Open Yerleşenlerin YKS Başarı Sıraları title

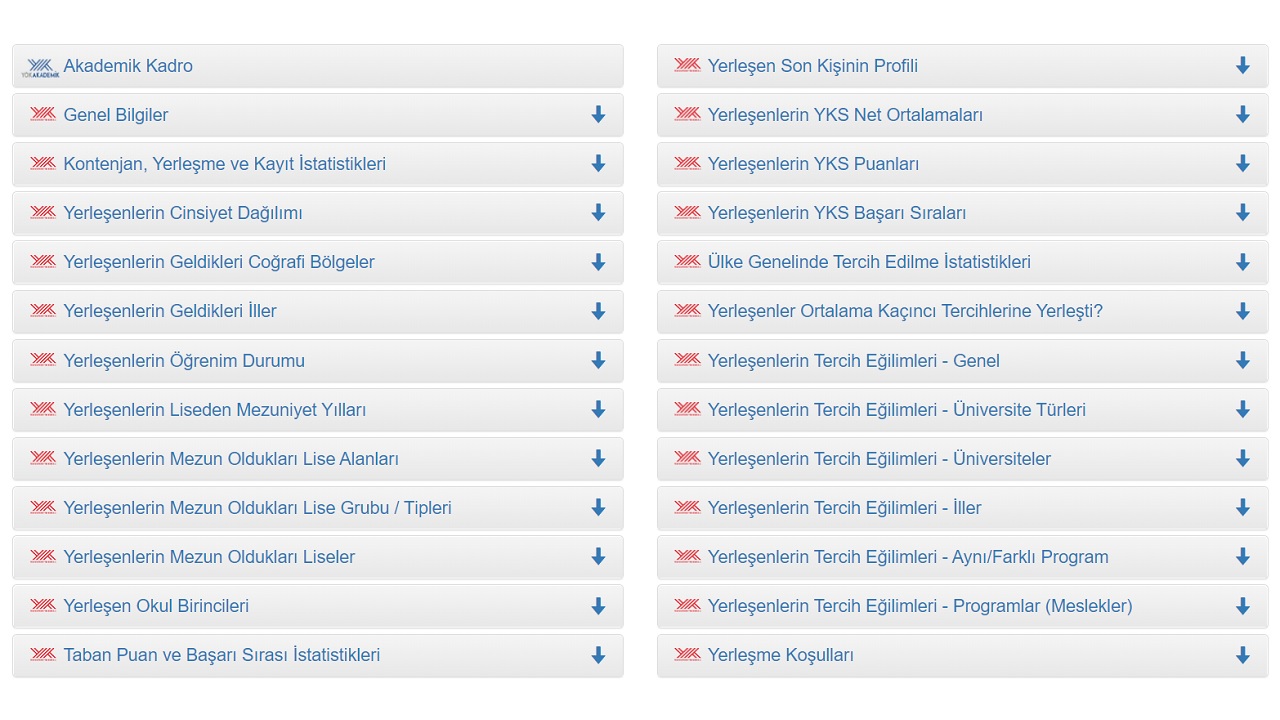pos(837,213)
